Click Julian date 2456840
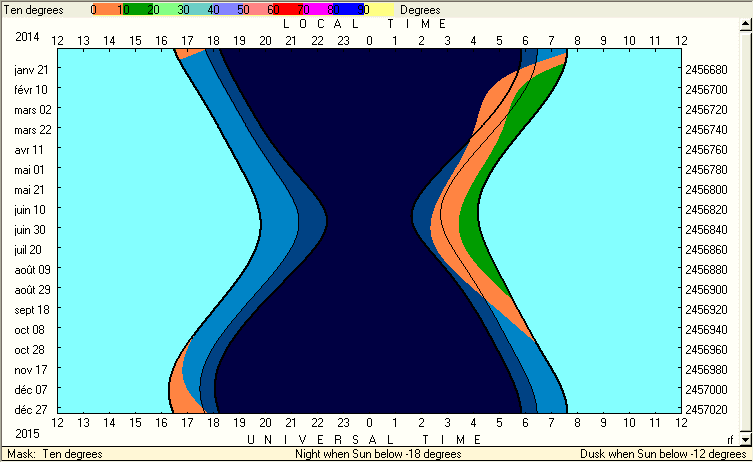Screen dimensions: 754x463 pyautogui.click(x=706, y=230)
